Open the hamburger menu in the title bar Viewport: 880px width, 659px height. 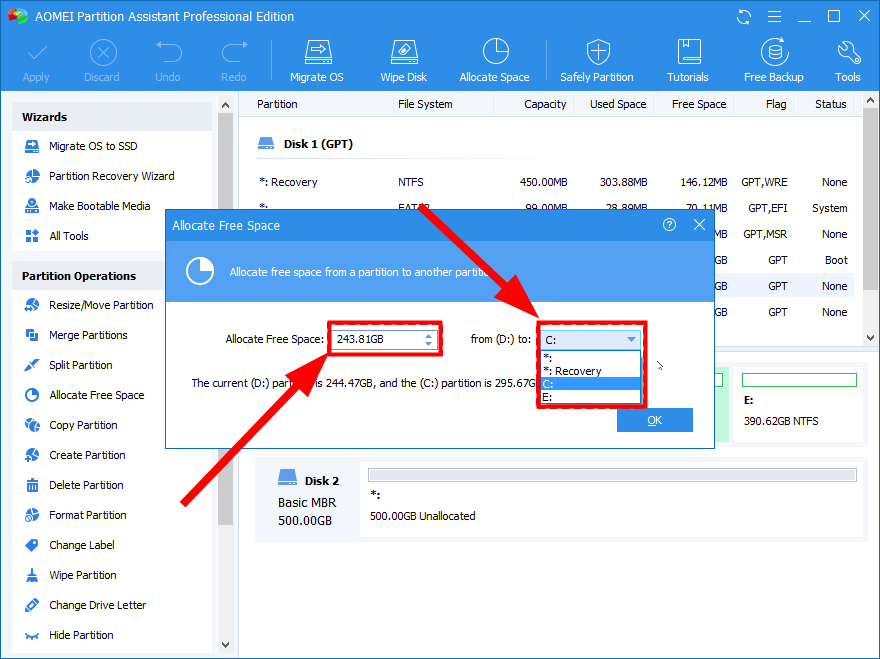(x=775, y=15)
